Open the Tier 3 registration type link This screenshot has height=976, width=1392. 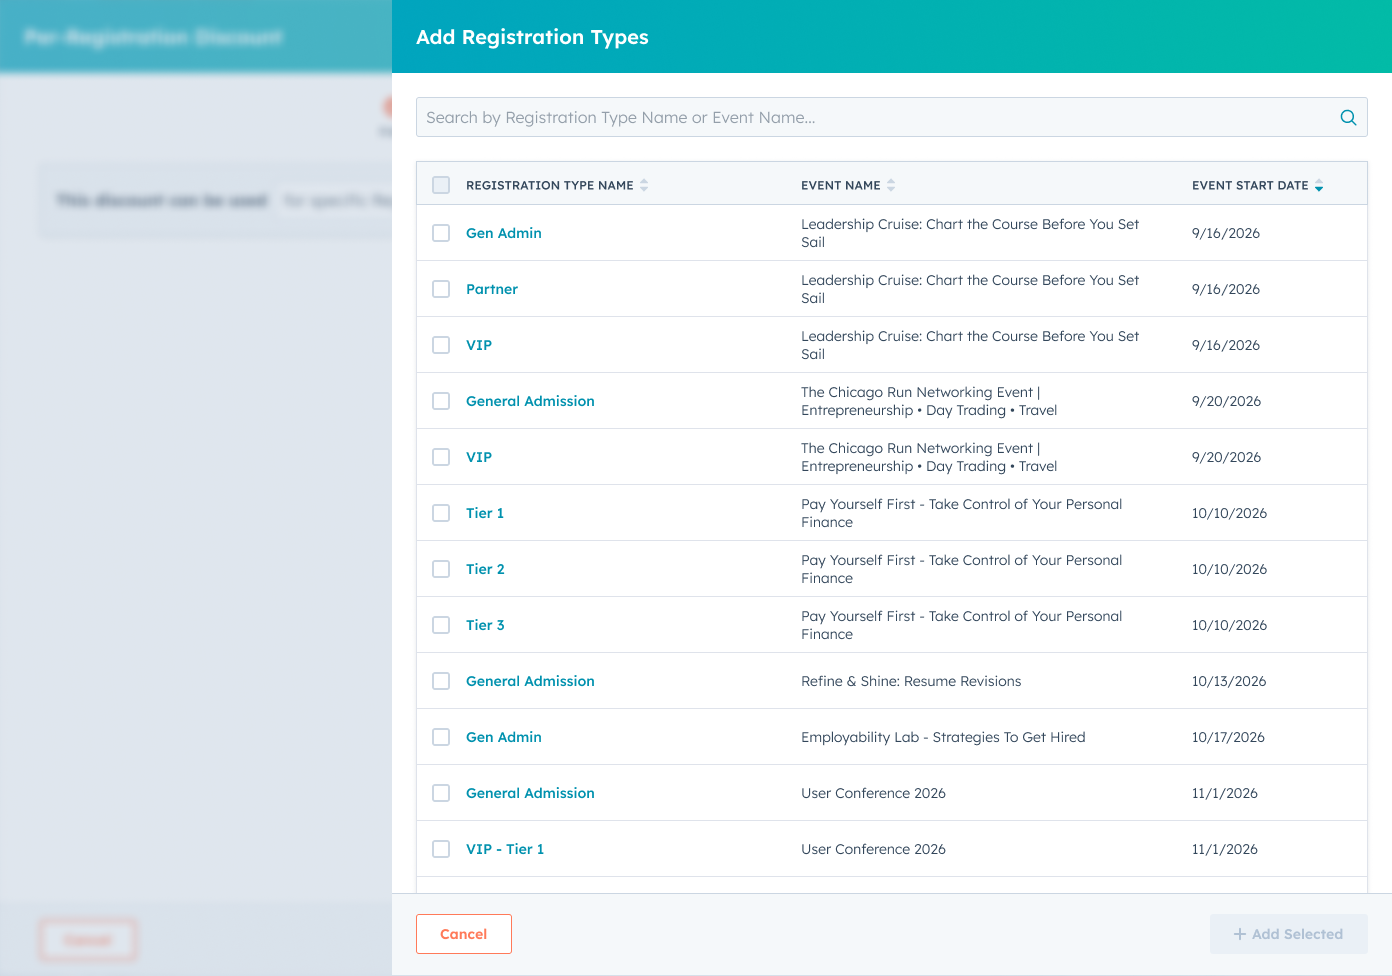485,625
